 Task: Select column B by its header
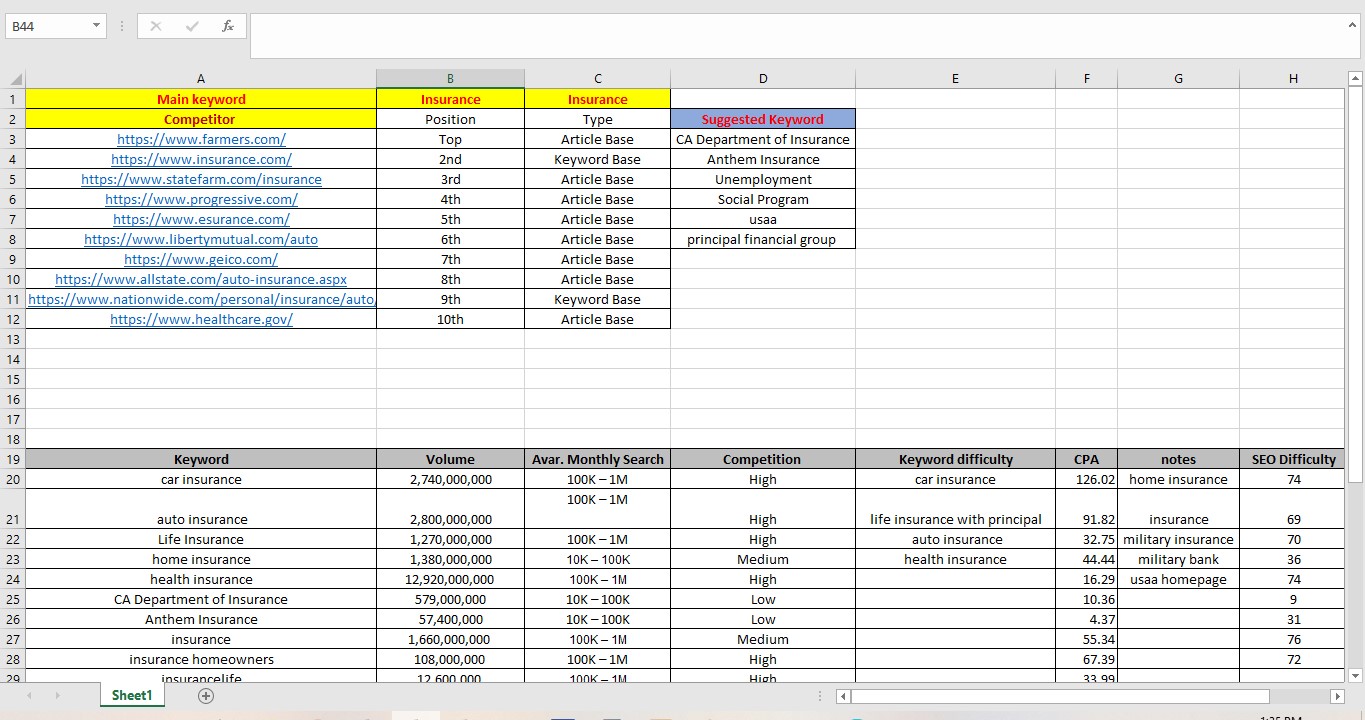coord(449,77)
